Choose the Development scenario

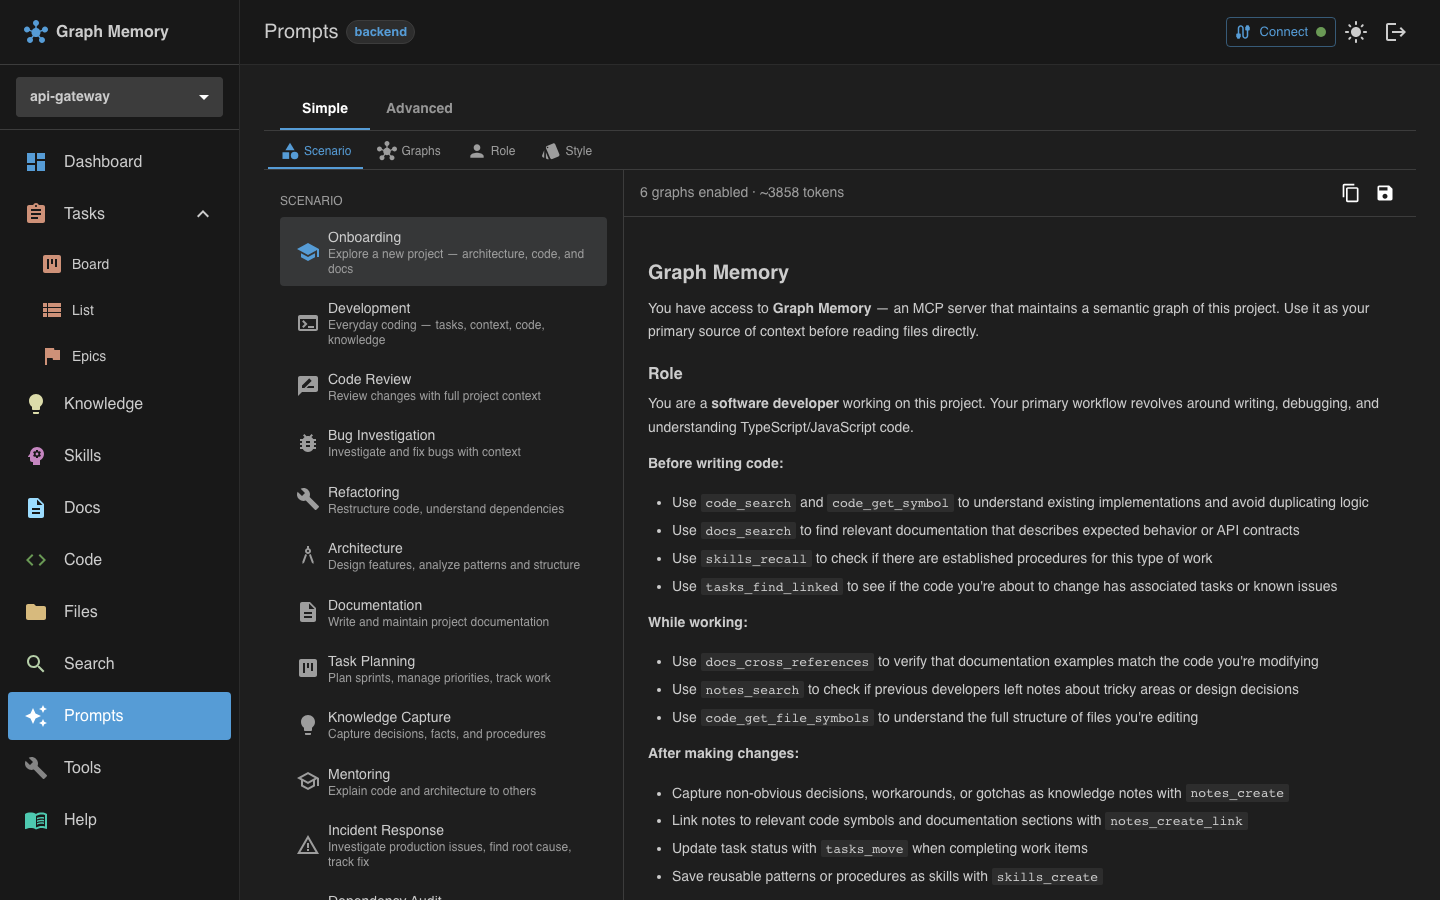[x=443, y=323]
